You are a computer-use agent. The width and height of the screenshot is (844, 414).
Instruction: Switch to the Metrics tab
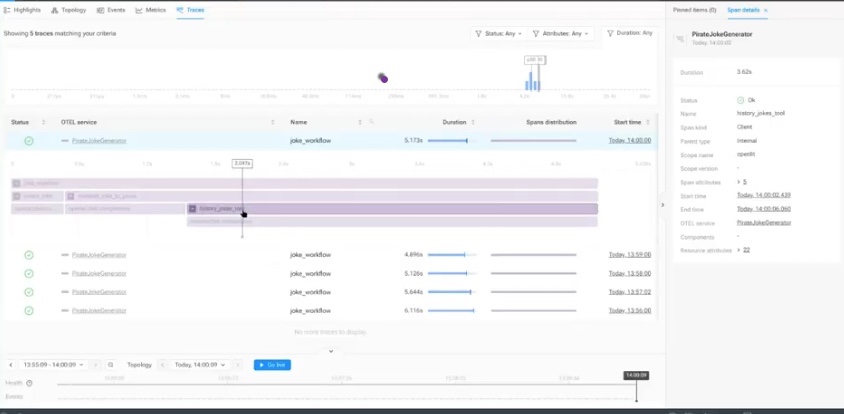(x=151, y=9)
